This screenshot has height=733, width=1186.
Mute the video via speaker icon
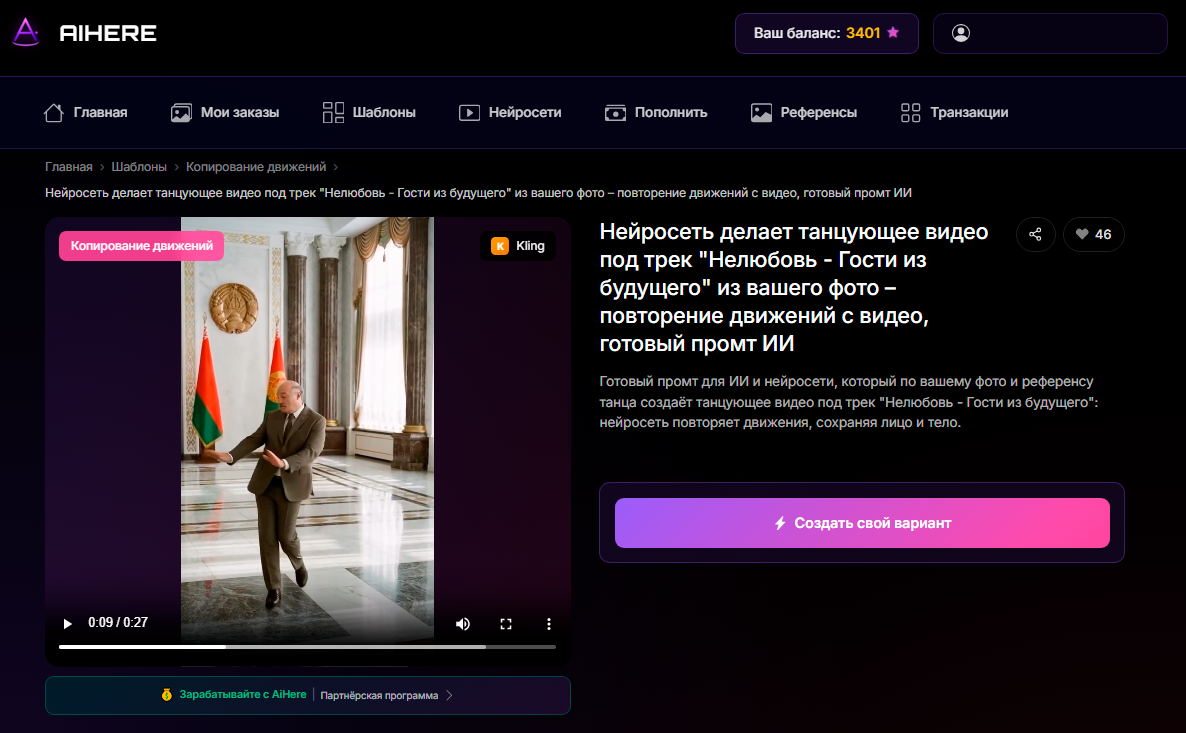[463, 623]
